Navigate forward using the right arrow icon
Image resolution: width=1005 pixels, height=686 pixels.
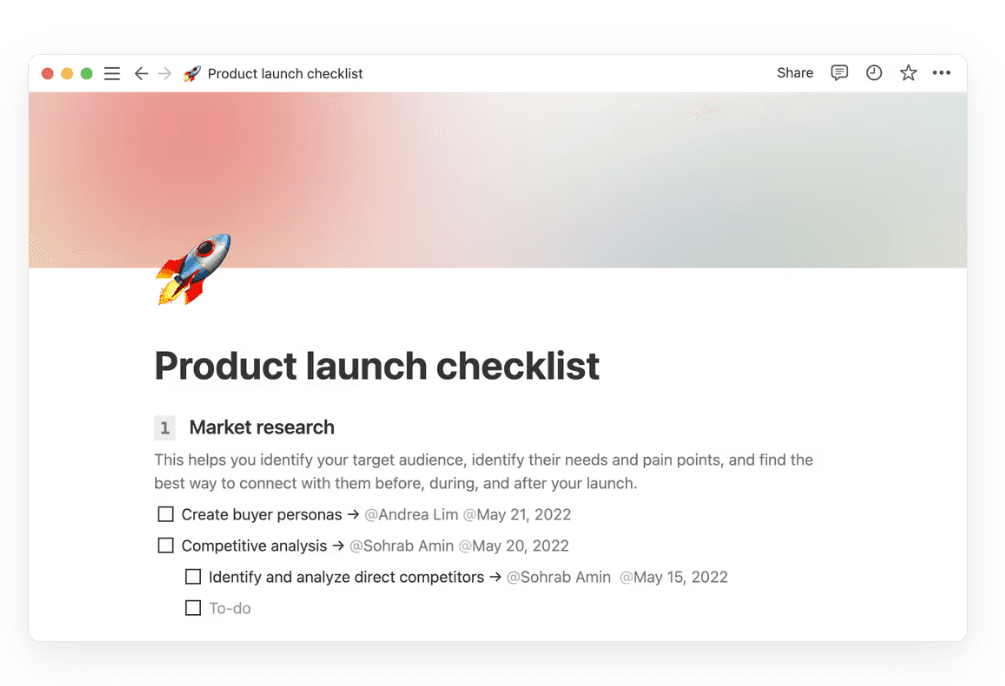pyautogui.click(x=166, y=73)
